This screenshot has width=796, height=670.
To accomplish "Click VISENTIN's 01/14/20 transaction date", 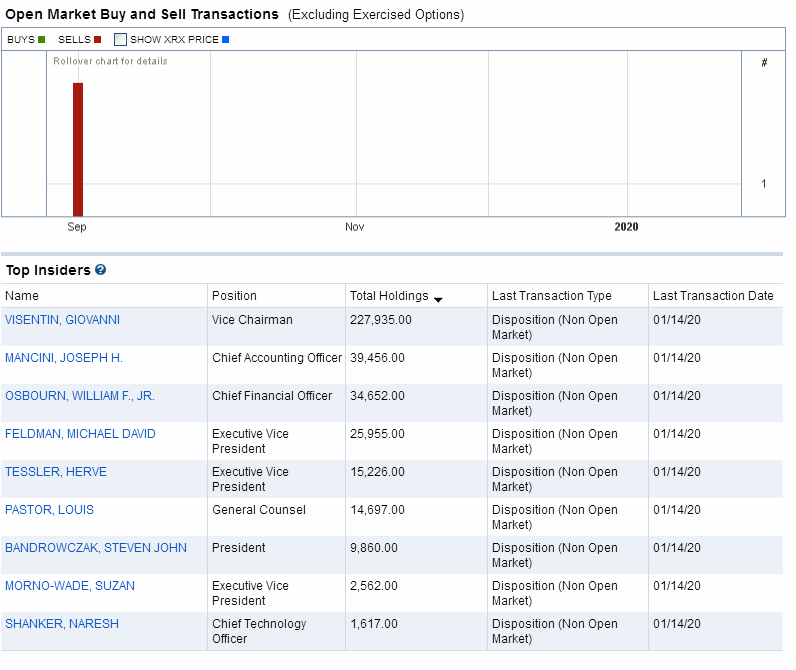I will coord(677,320).
